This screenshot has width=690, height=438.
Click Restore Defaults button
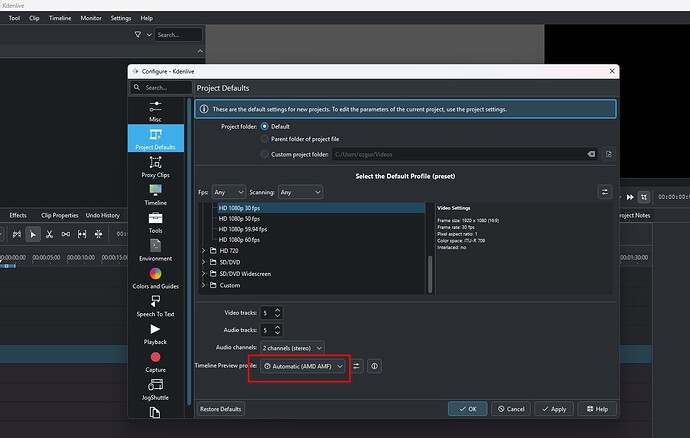click(x=220, y=409)
